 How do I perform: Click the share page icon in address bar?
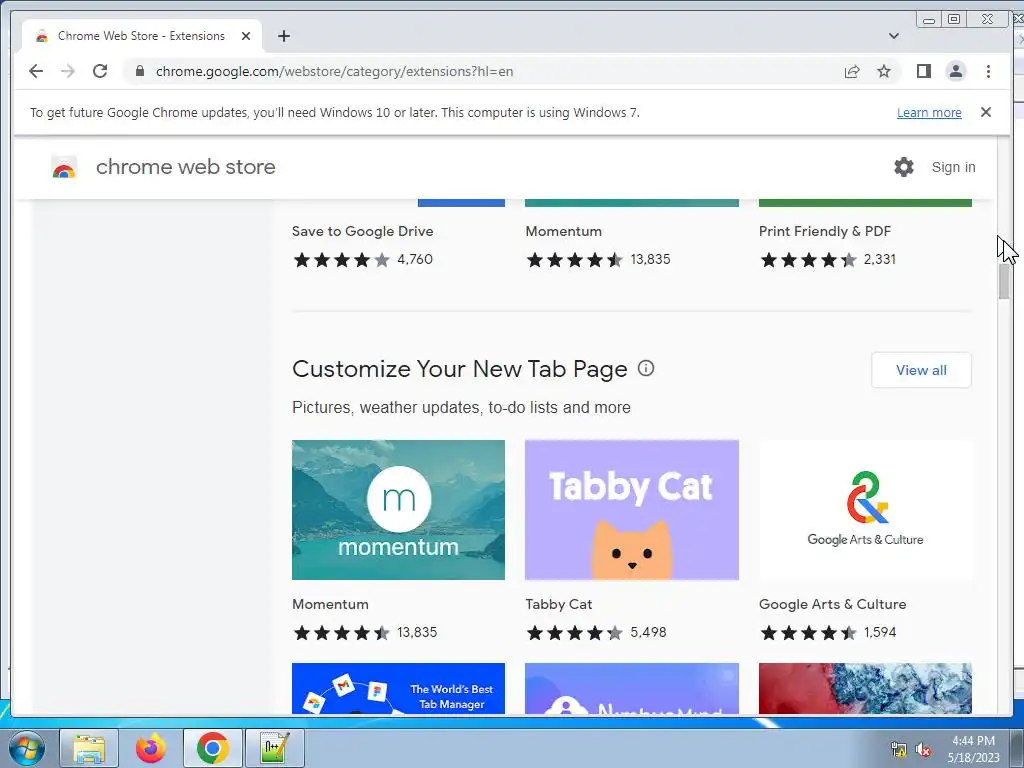pos(852,71)
